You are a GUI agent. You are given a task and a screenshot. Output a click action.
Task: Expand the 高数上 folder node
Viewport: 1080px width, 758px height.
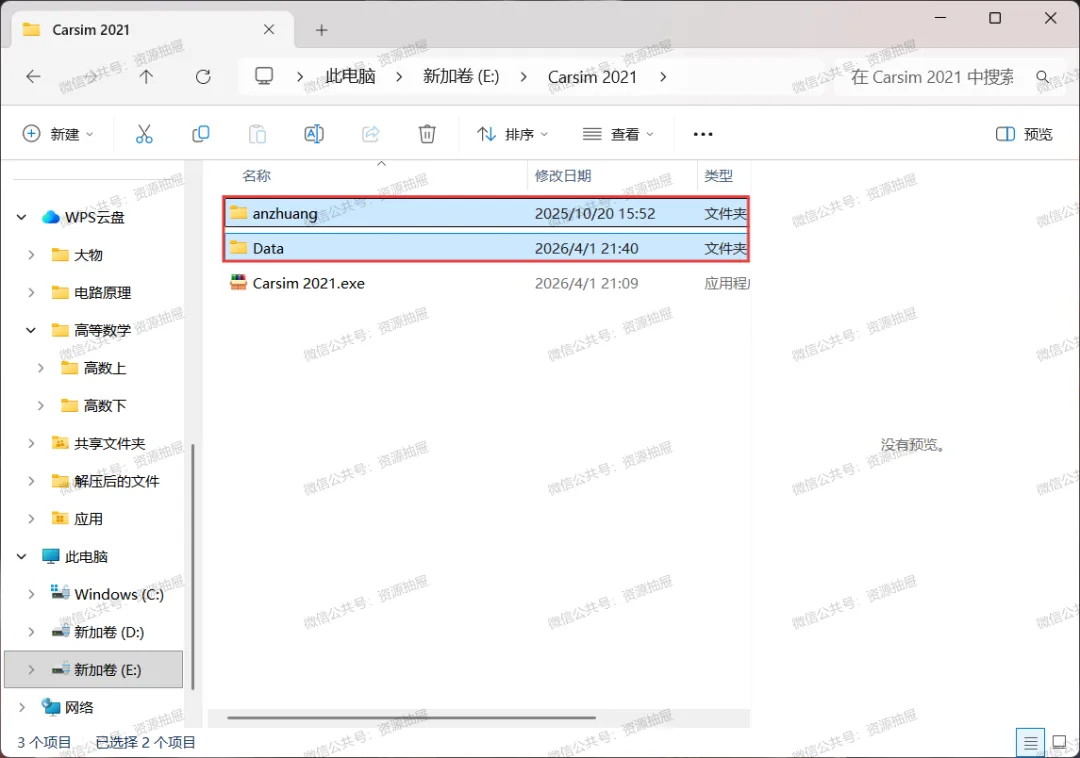(41, 368)
